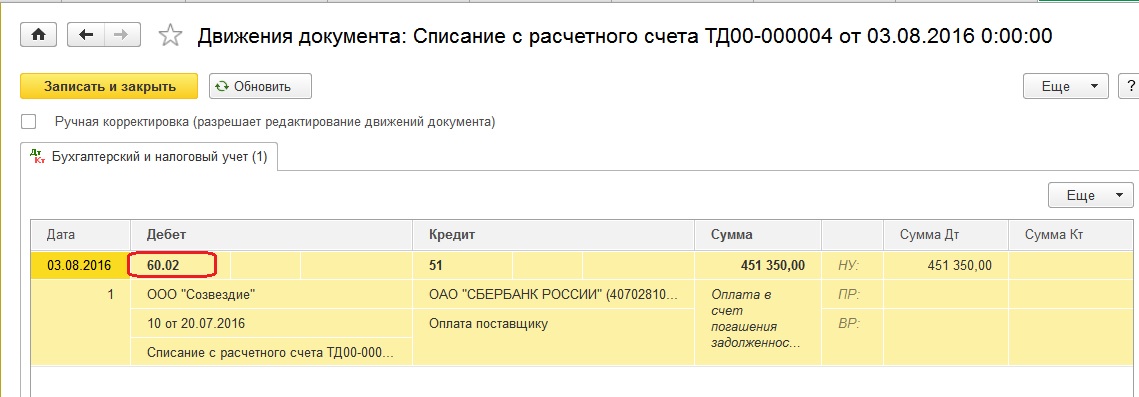Click the Сумма column header
1139x397 pixels.
758,234
